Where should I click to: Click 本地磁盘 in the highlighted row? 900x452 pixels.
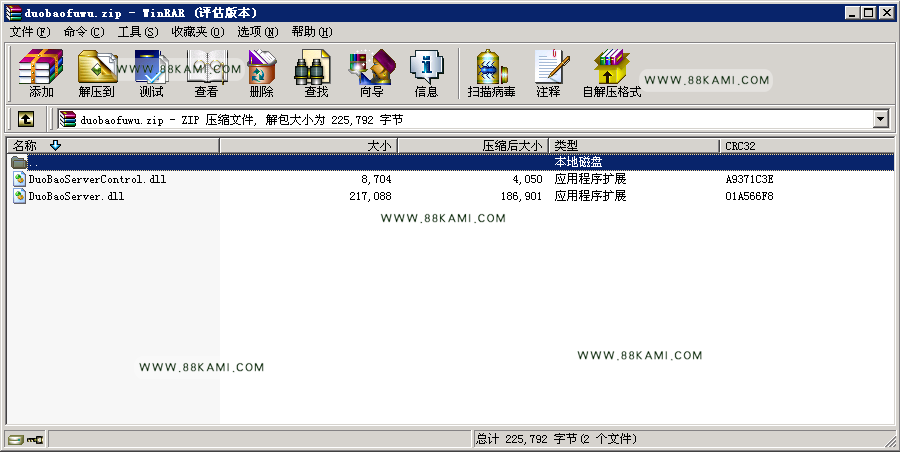[578, 163]
